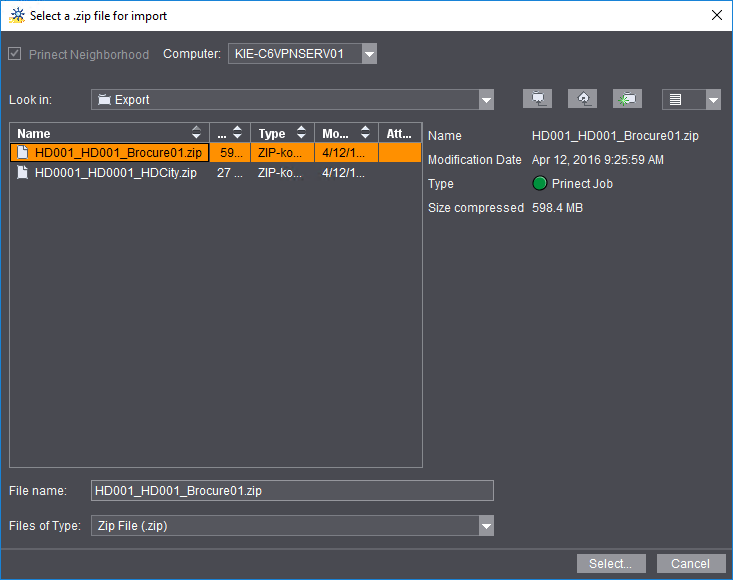The height and width of the screenshot is (580, 733).
Task: Sort by the size column header
Action: coord(230,133)
